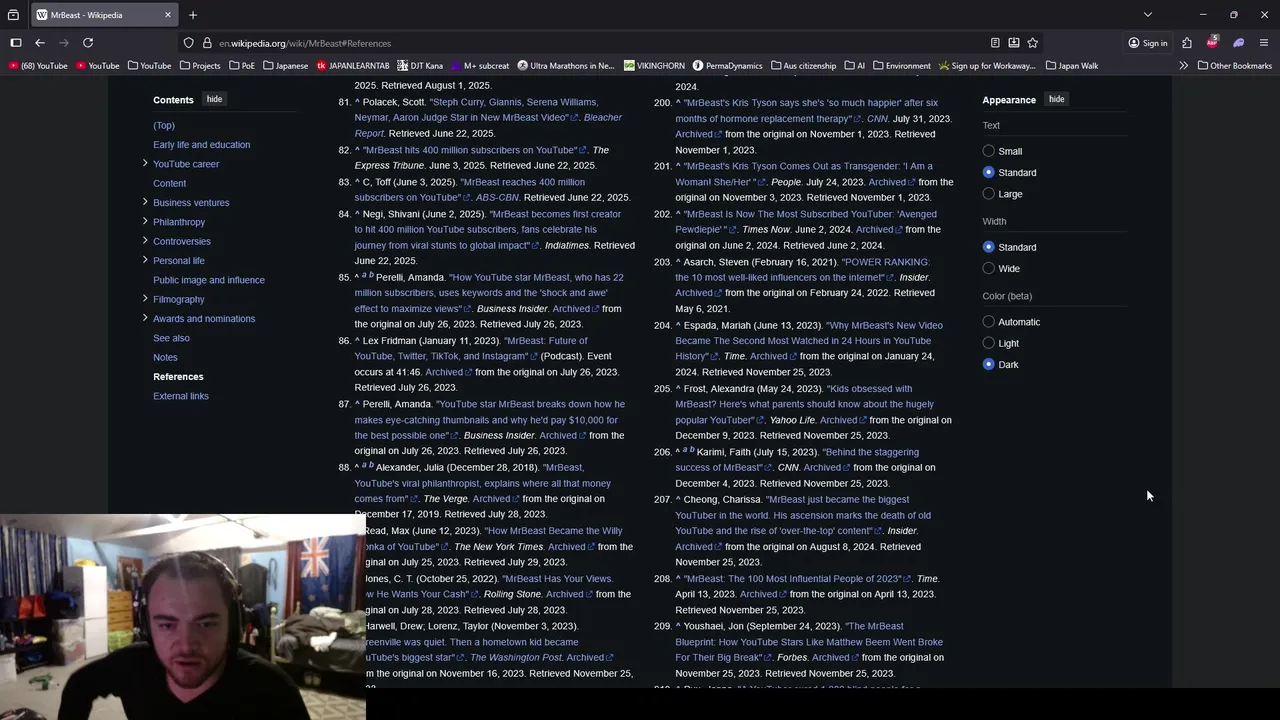Open the Projects bookmark folder
Viewport: 1280px width, 720px height.
(x=200, y=66)
